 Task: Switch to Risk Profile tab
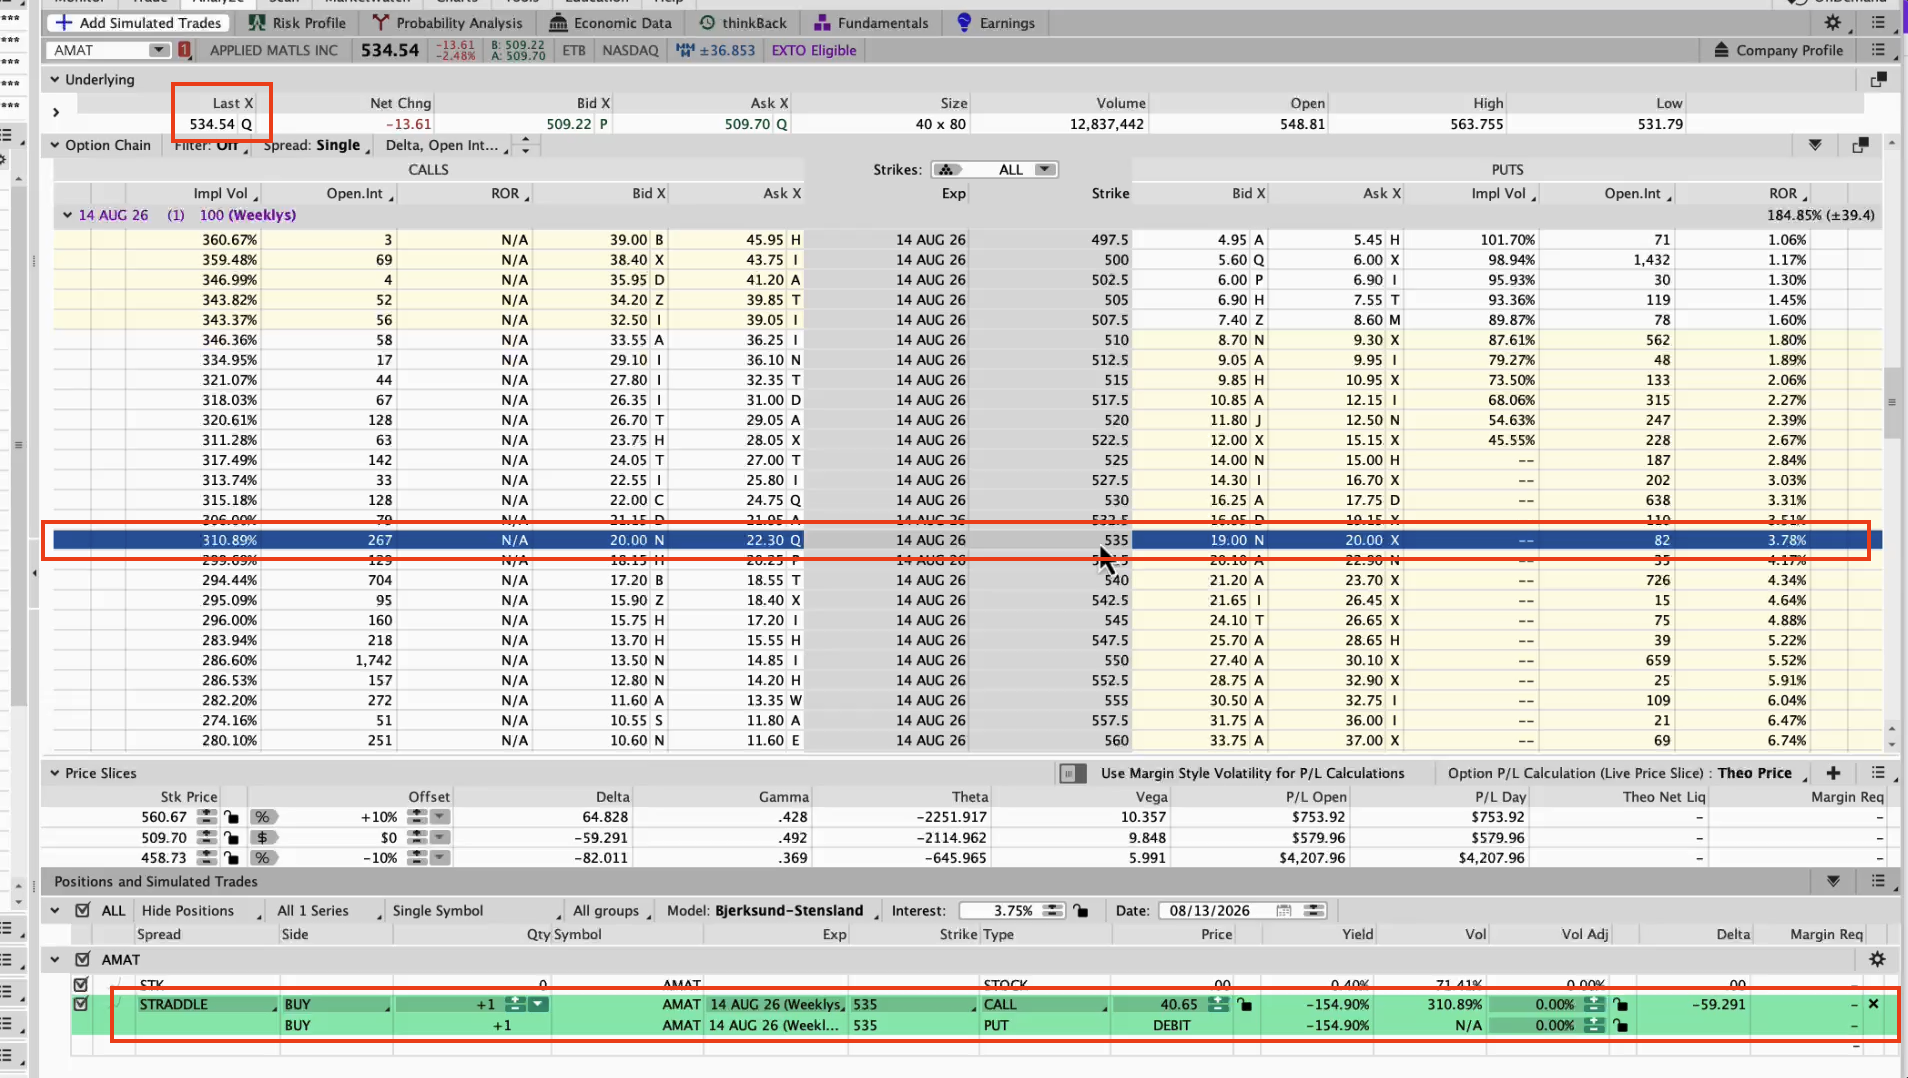pyautogui.click(x=297, y=23)
